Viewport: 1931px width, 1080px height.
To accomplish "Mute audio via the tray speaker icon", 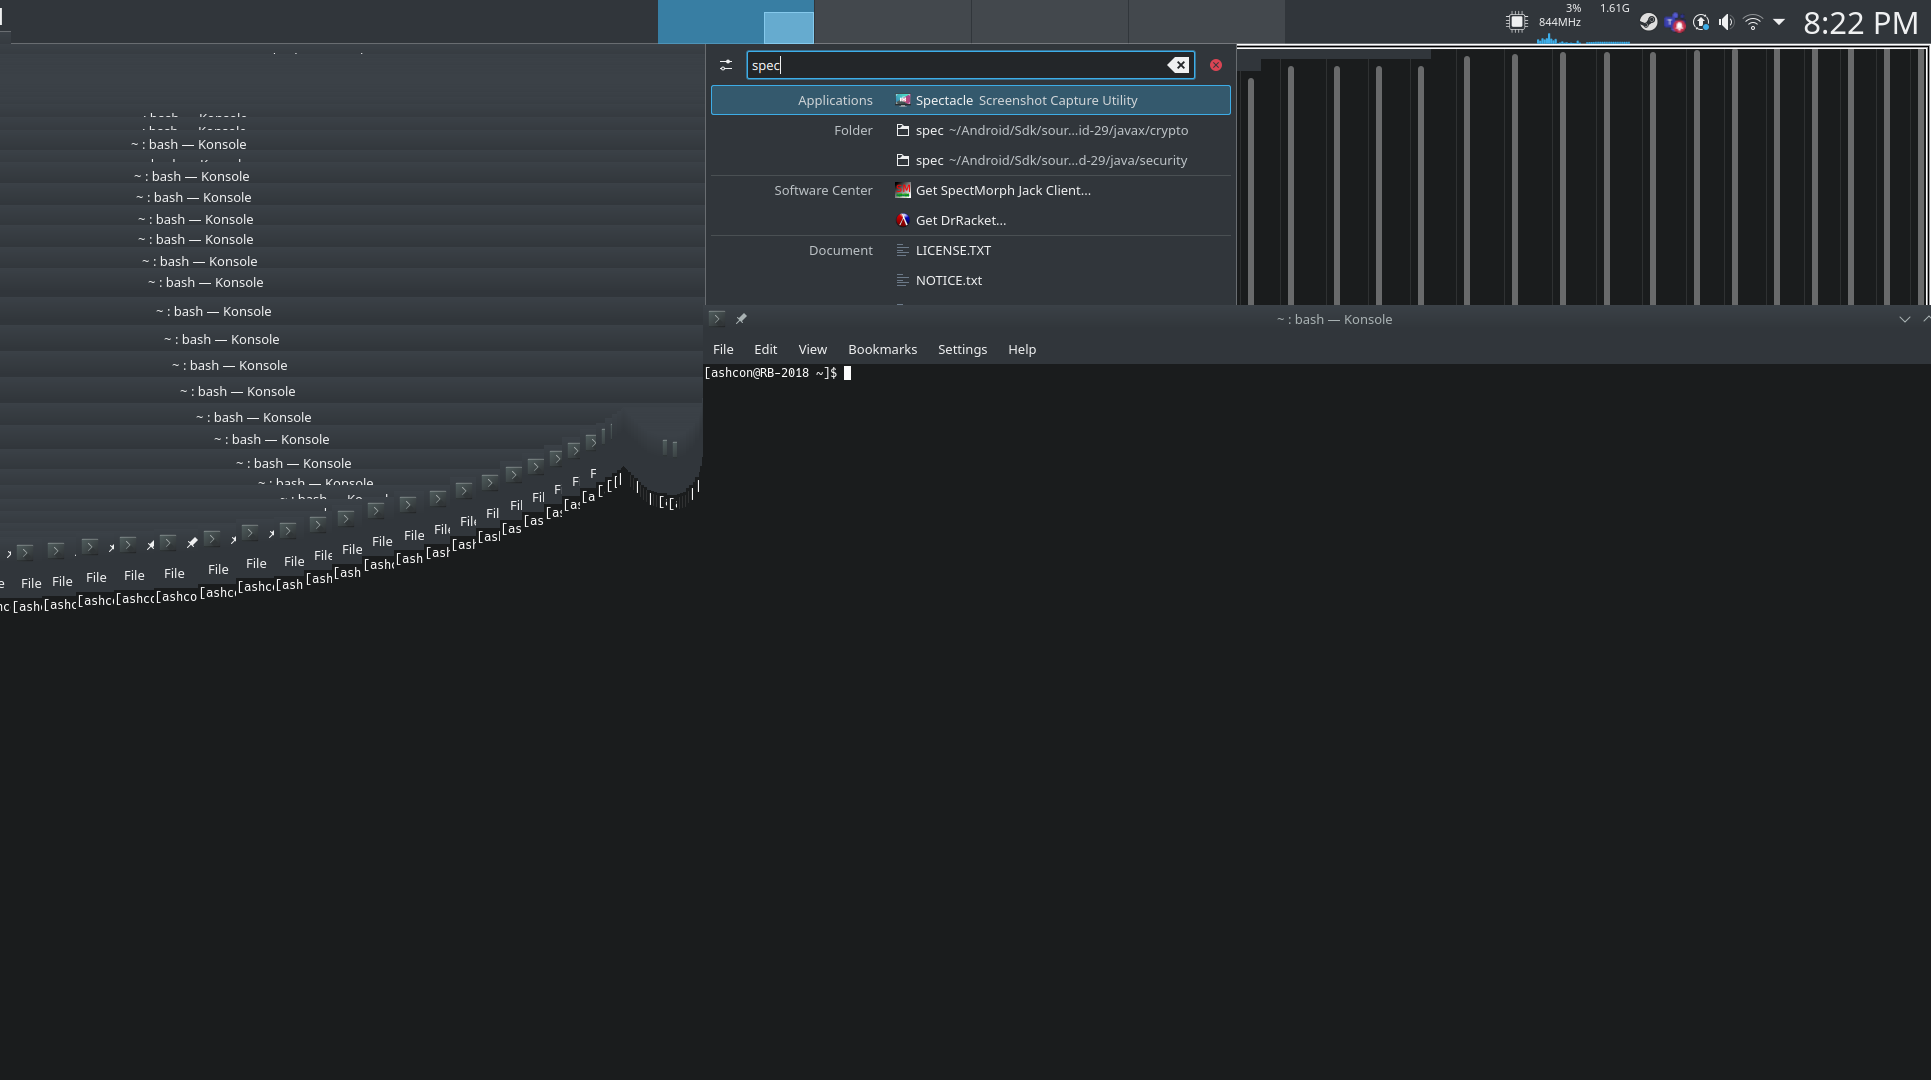I will point(1725,21).
